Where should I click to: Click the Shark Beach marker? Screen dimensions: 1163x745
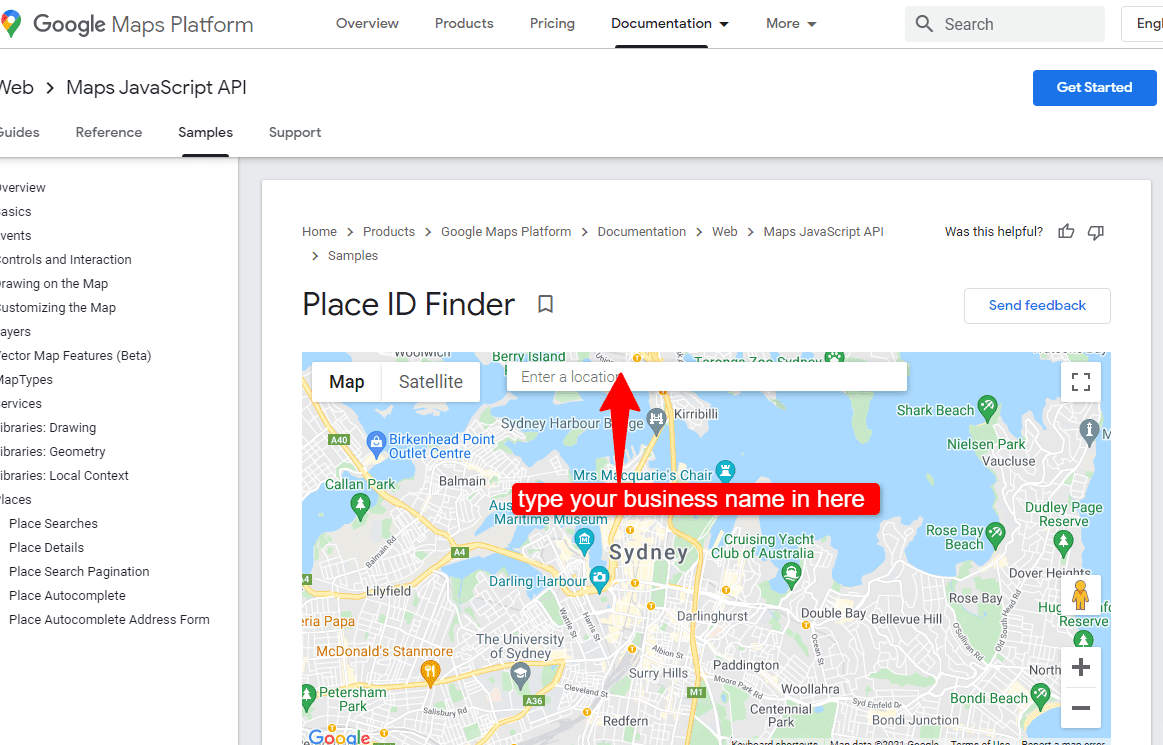pyautogui.click(x=987, y=407)
